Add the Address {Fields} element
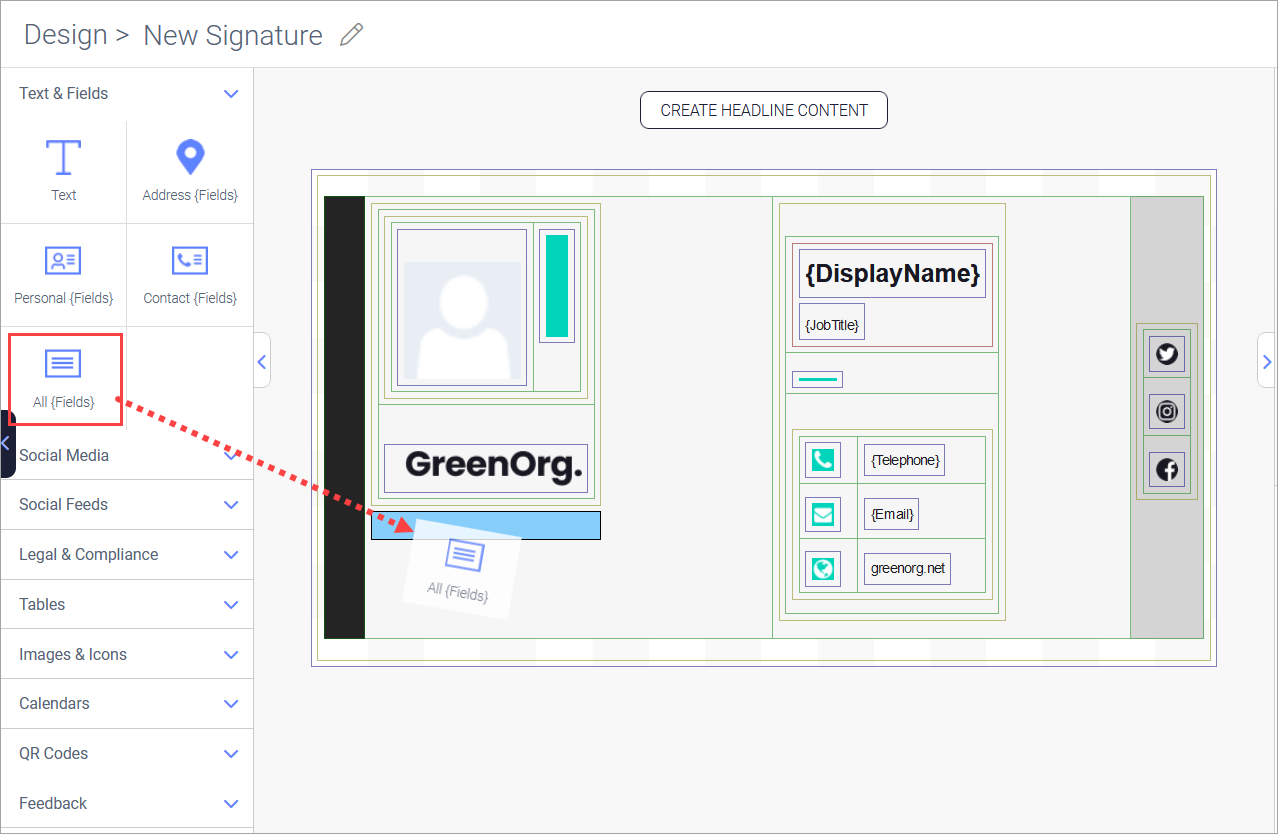The image size is (1278, 834). tap(189, 170)
